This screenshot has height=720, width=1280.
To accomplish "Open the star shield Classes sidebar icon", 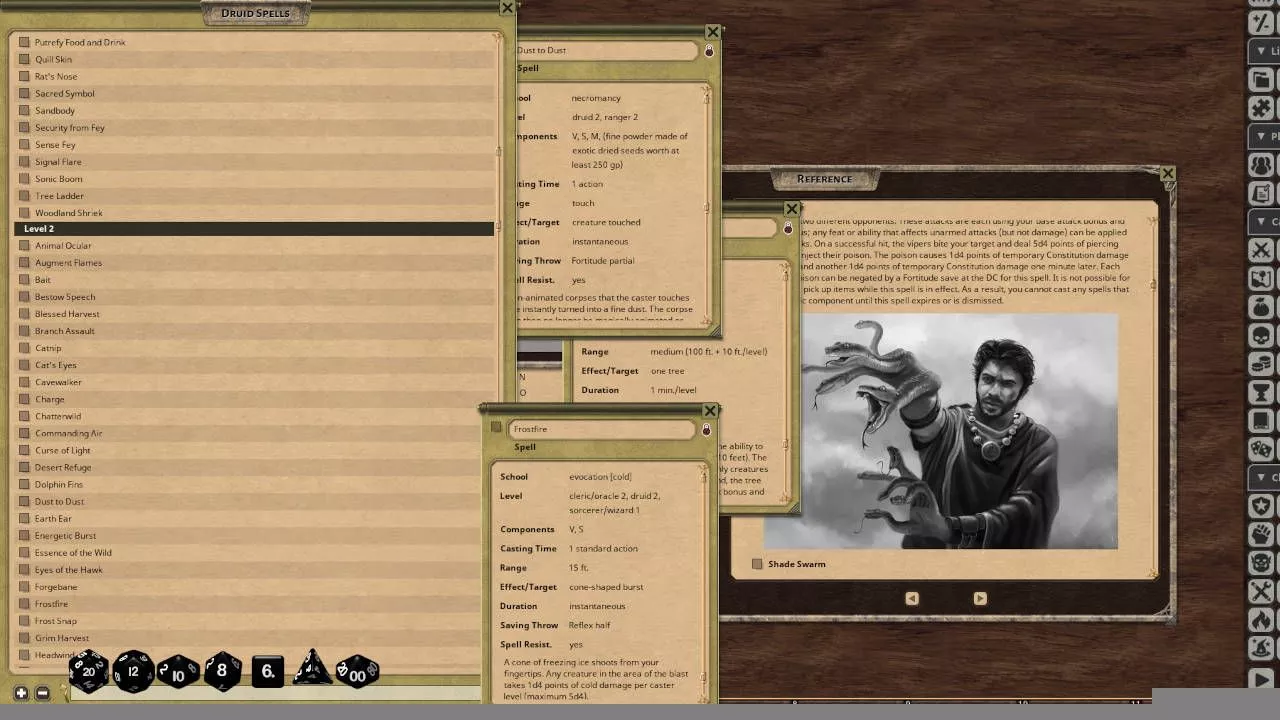I will (1262, 506).
